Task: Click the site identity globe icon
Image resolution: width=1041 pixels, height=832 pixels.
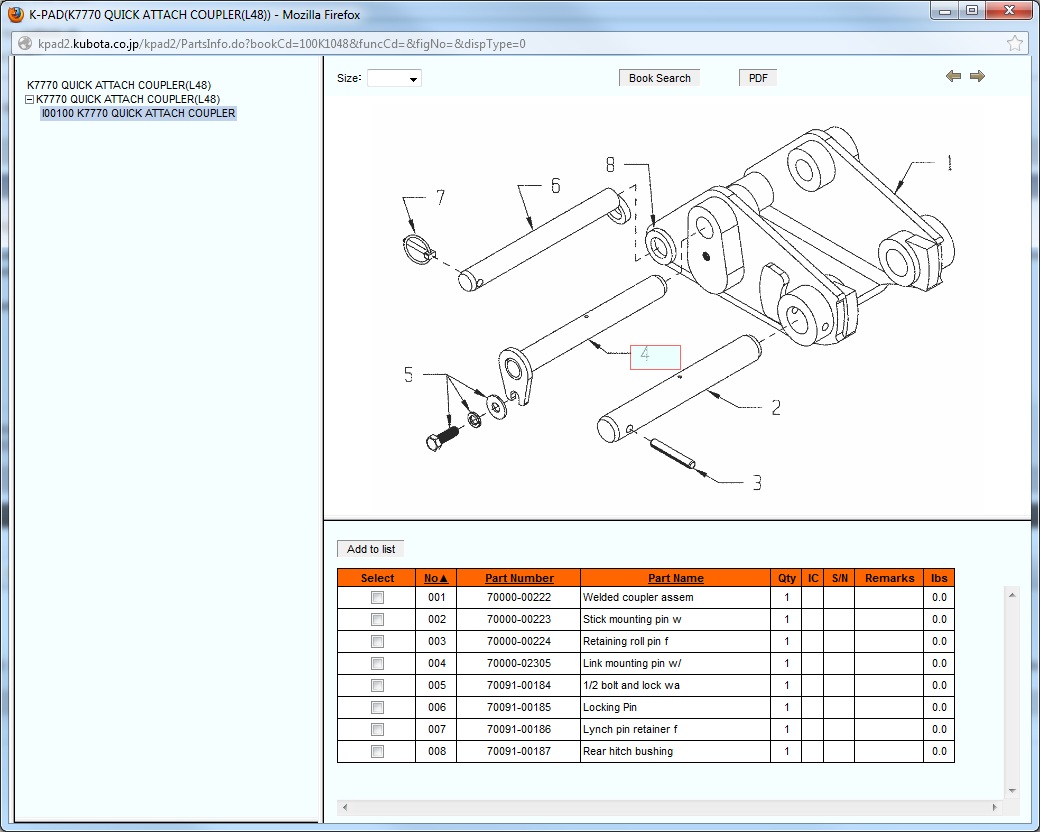Action: point(25,44)
